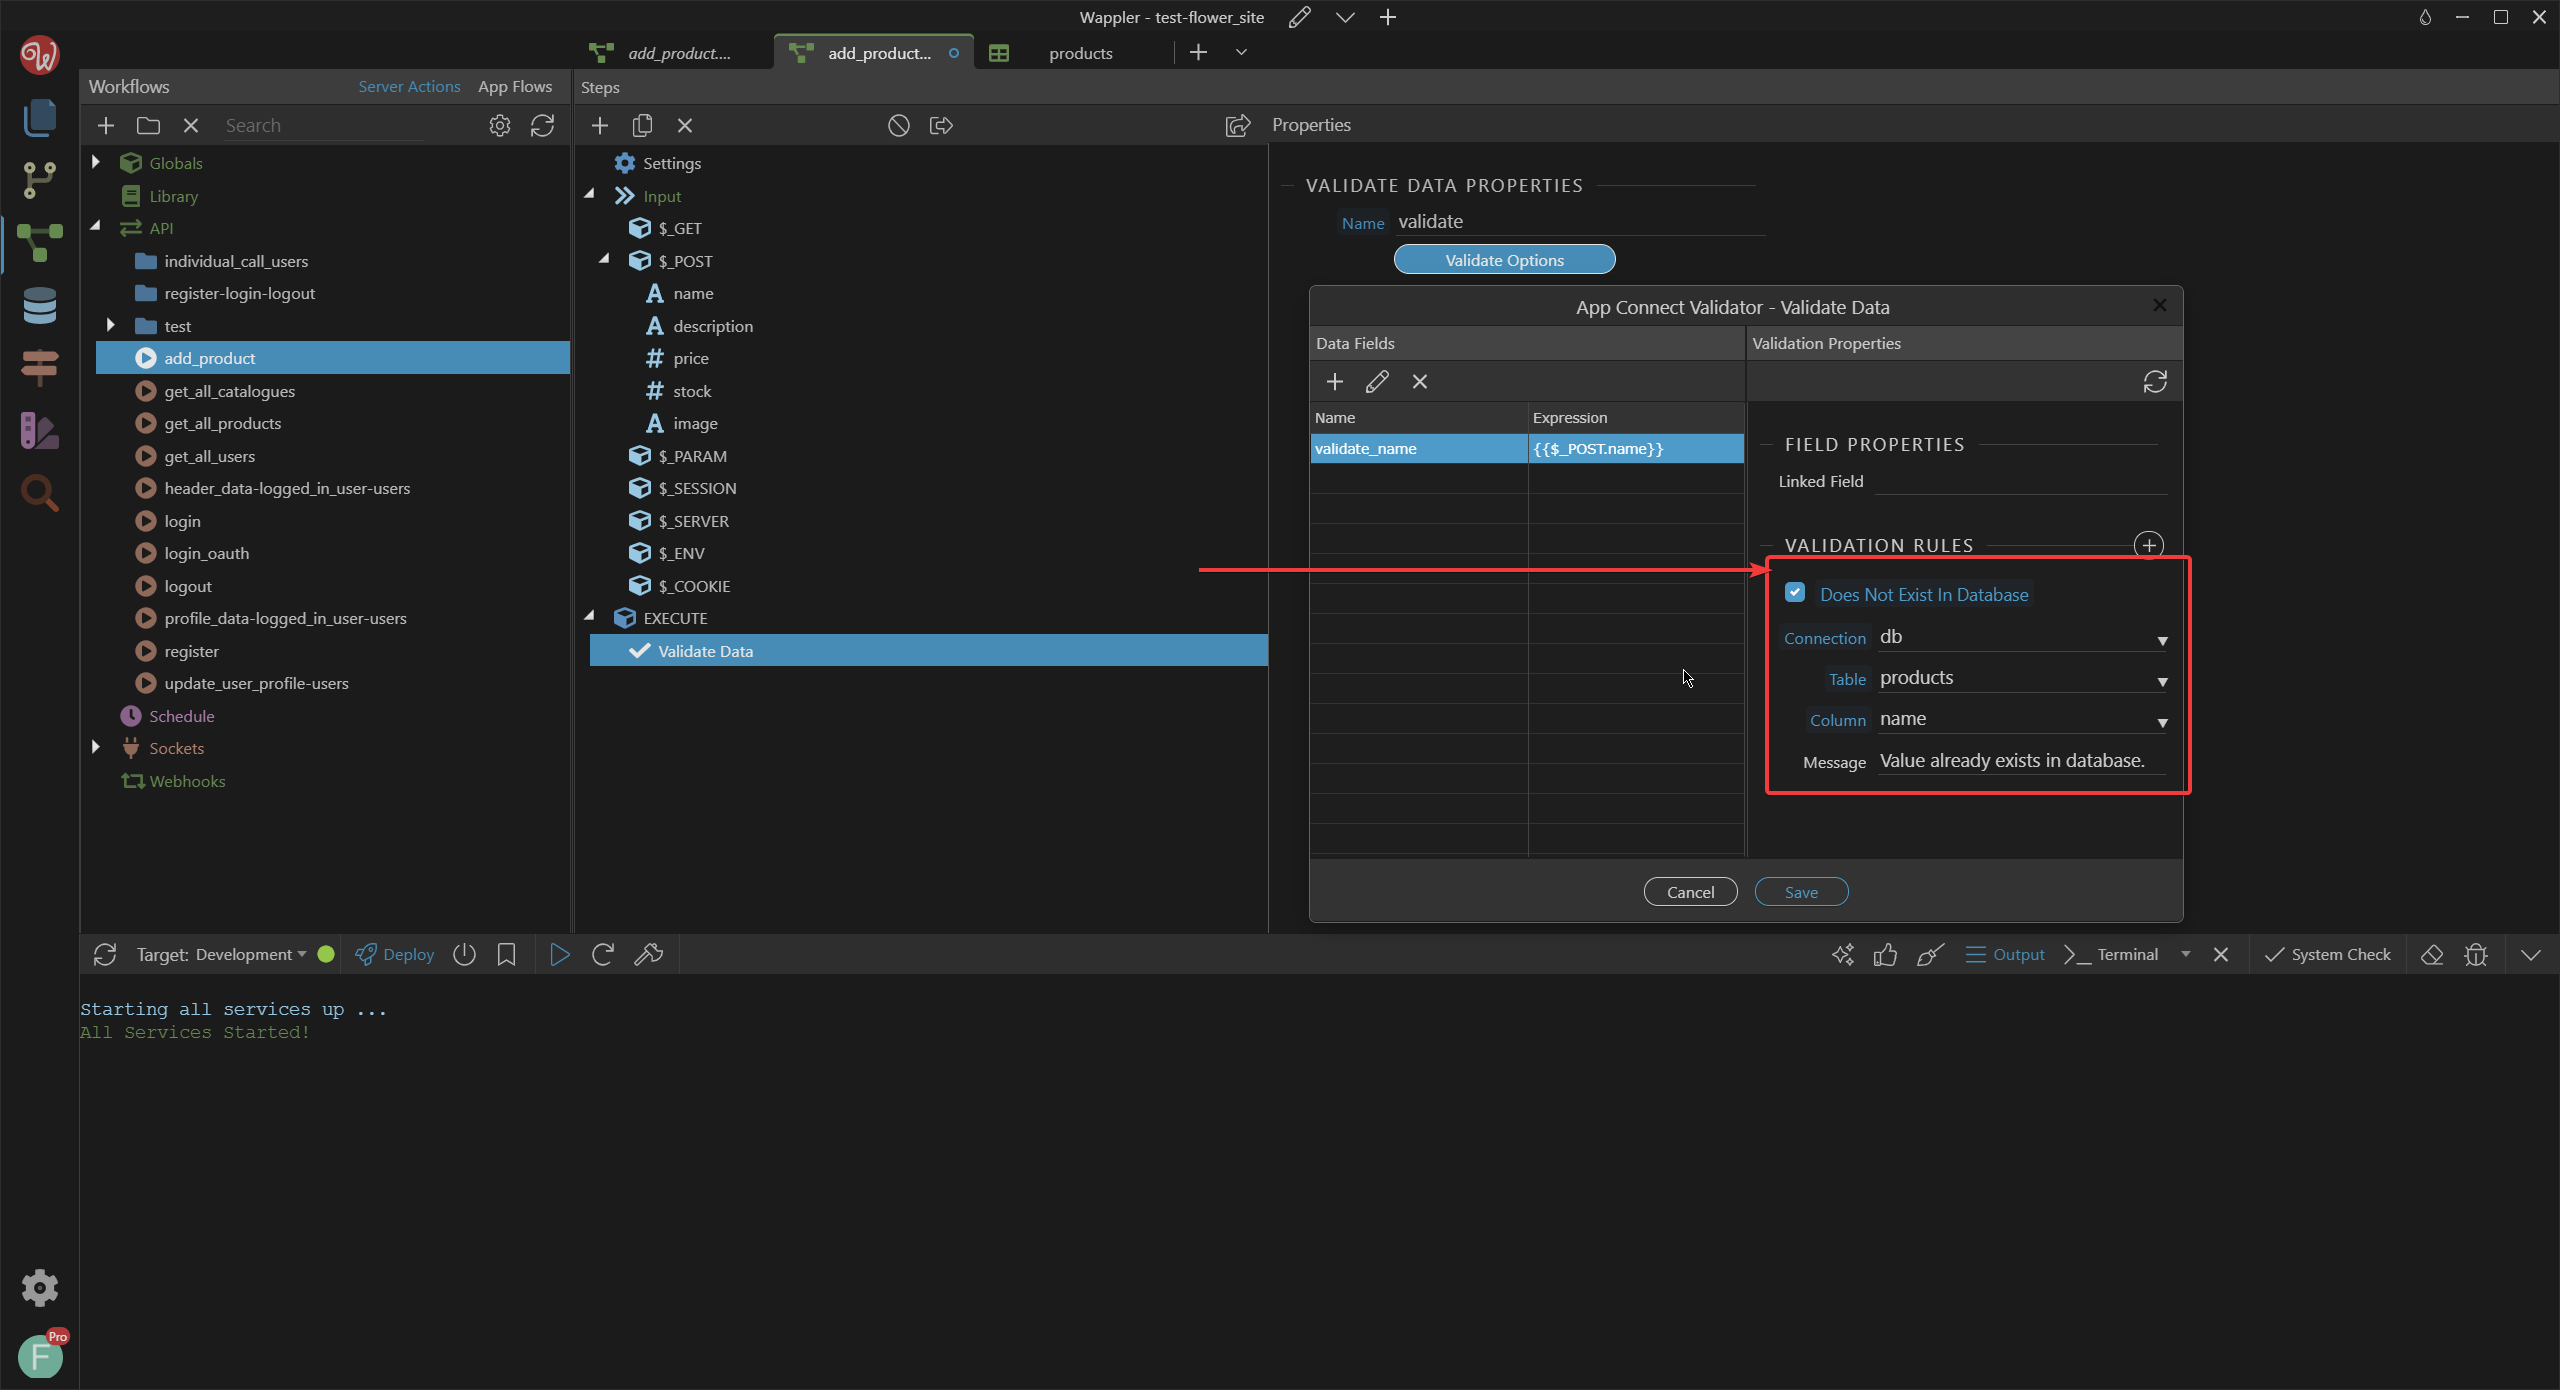This screenshot has width=2560, height=1390.
Task: Remove the selected data field
Action: tap(1420, 381)
